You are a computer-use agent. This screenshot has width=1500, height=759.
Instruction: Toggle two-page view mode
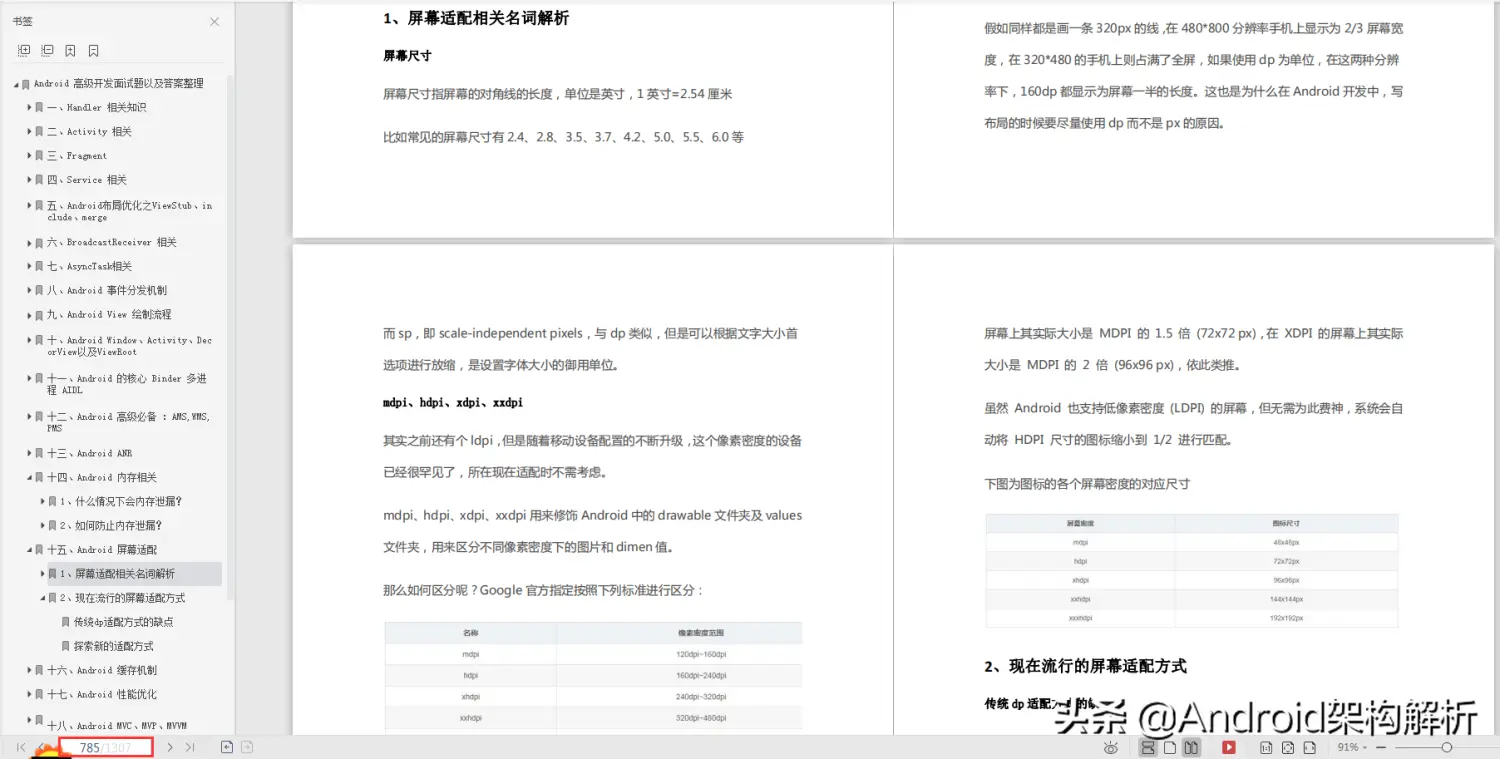coord(1191,747)
